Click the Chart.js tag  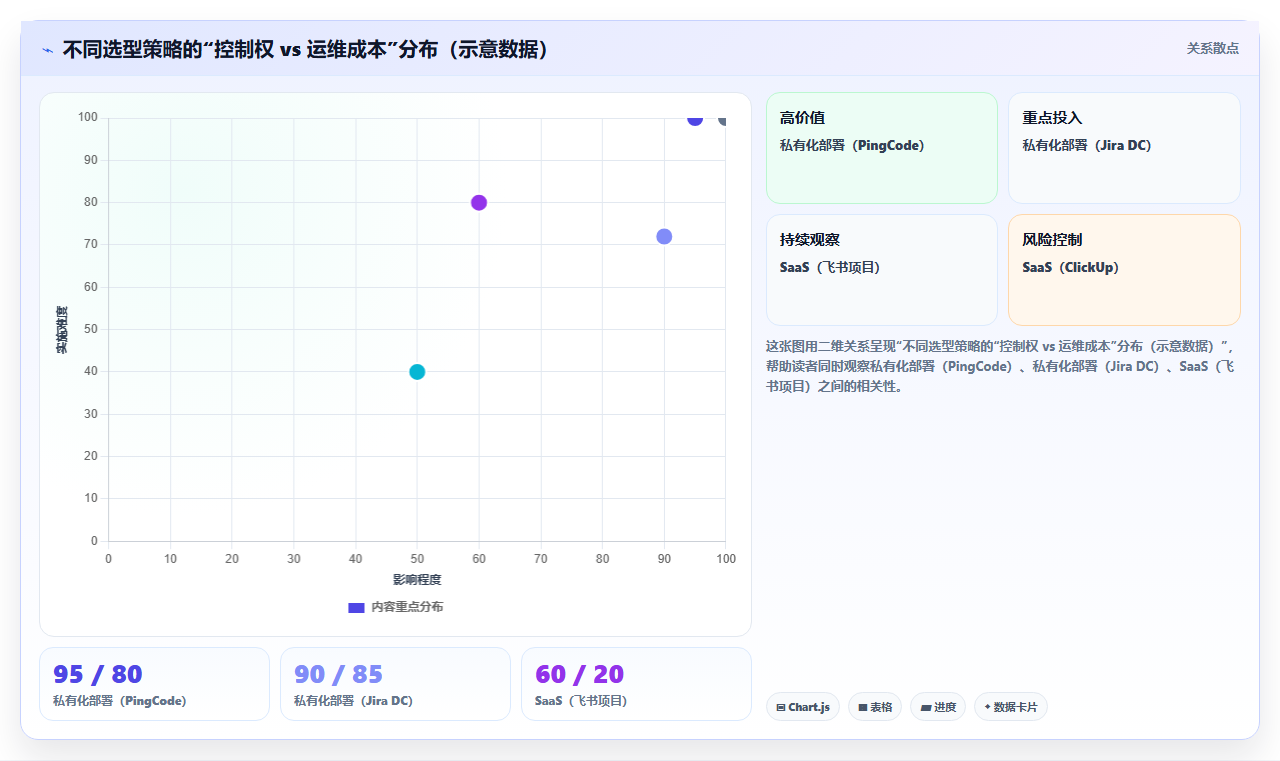(803, 707)
